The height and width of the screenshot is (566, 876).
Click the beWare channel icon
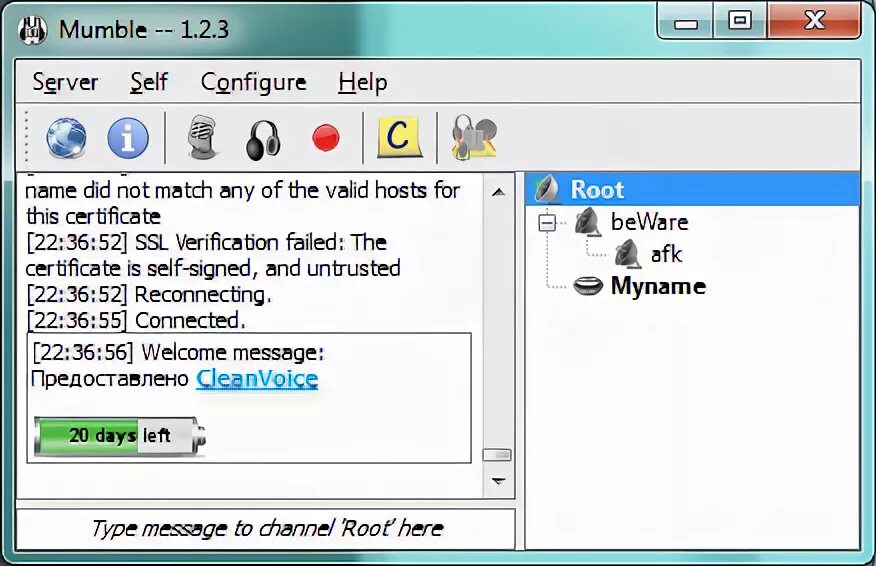(x=588, y=222)
